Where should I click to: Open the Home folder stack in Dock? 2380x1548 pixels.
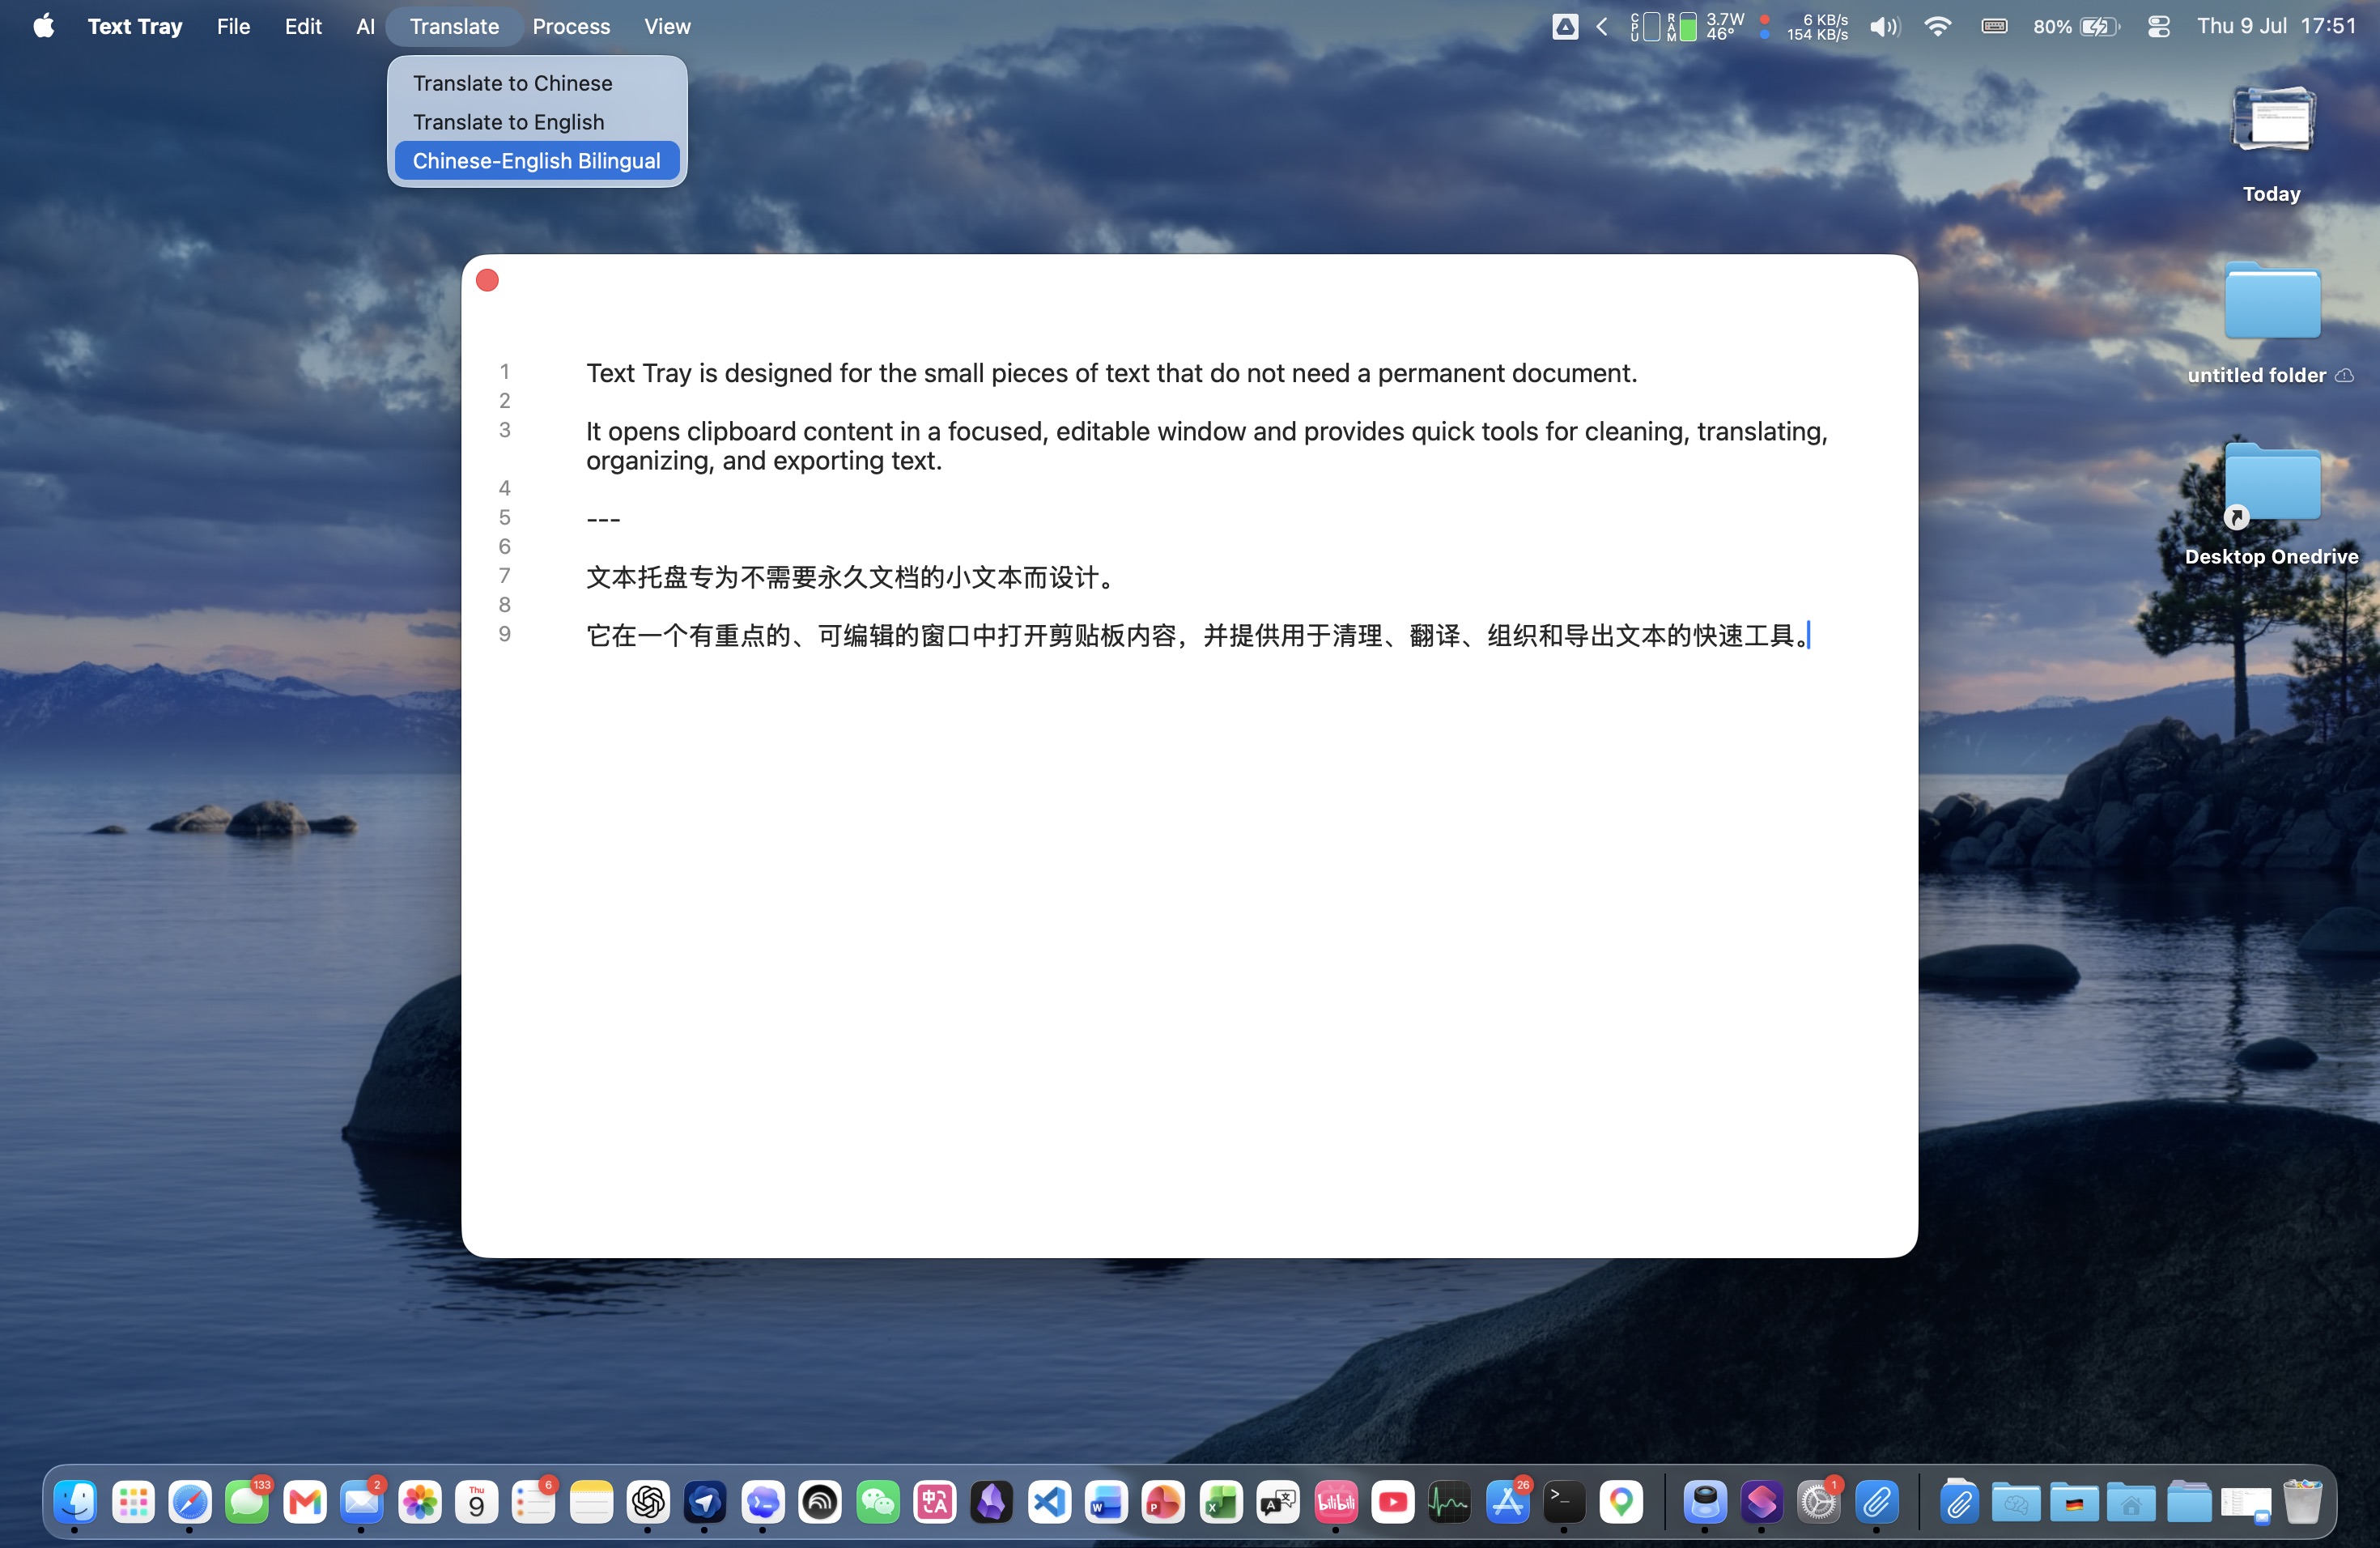click(x=2130, y=1501)
